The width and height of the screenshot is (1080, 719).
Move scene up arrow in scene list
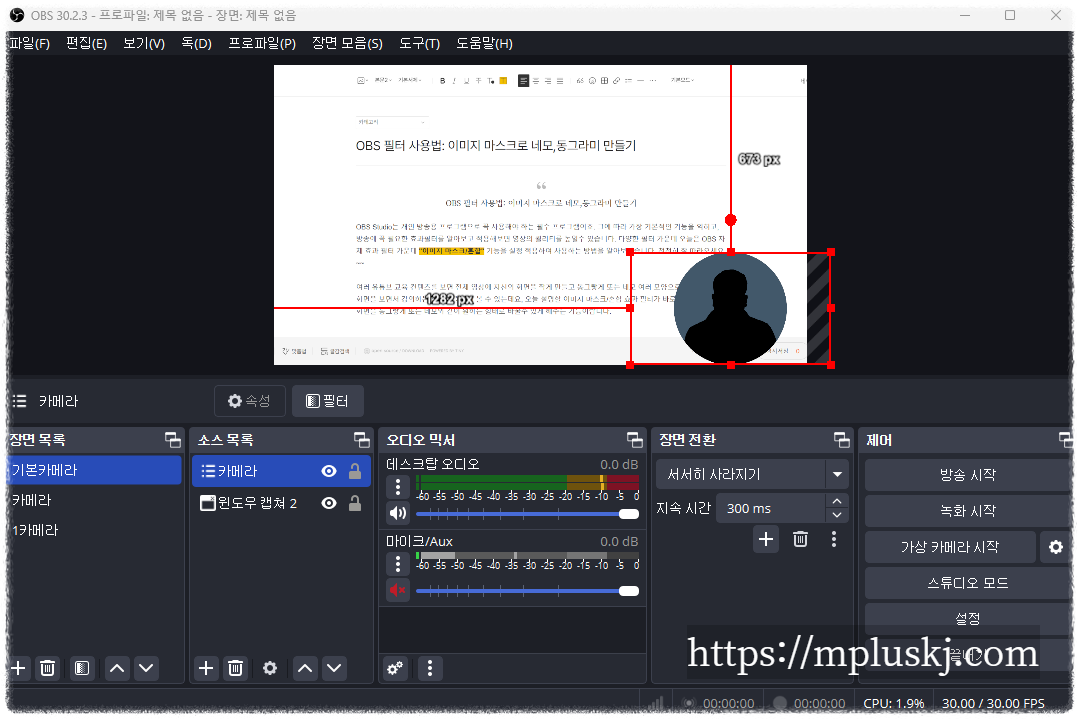pos(117,668)
